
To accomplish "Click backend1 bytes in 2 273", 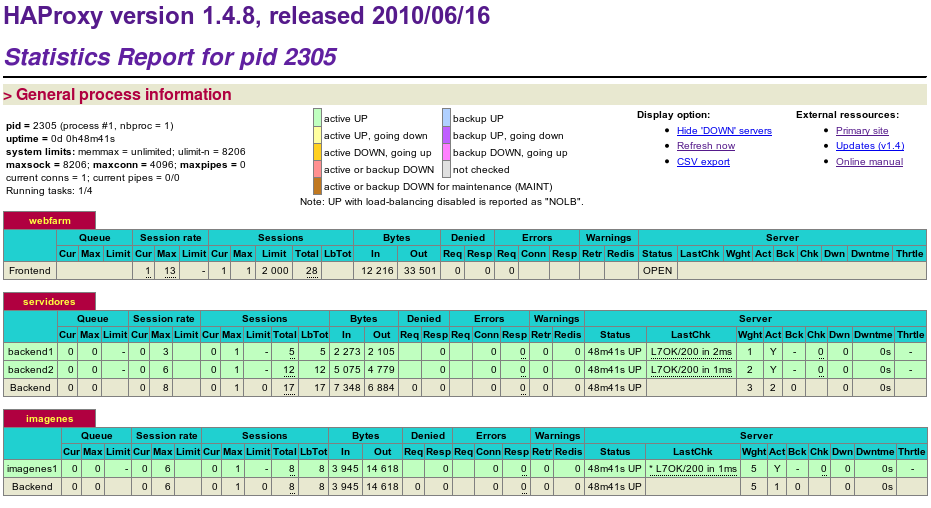I will 347,352.
